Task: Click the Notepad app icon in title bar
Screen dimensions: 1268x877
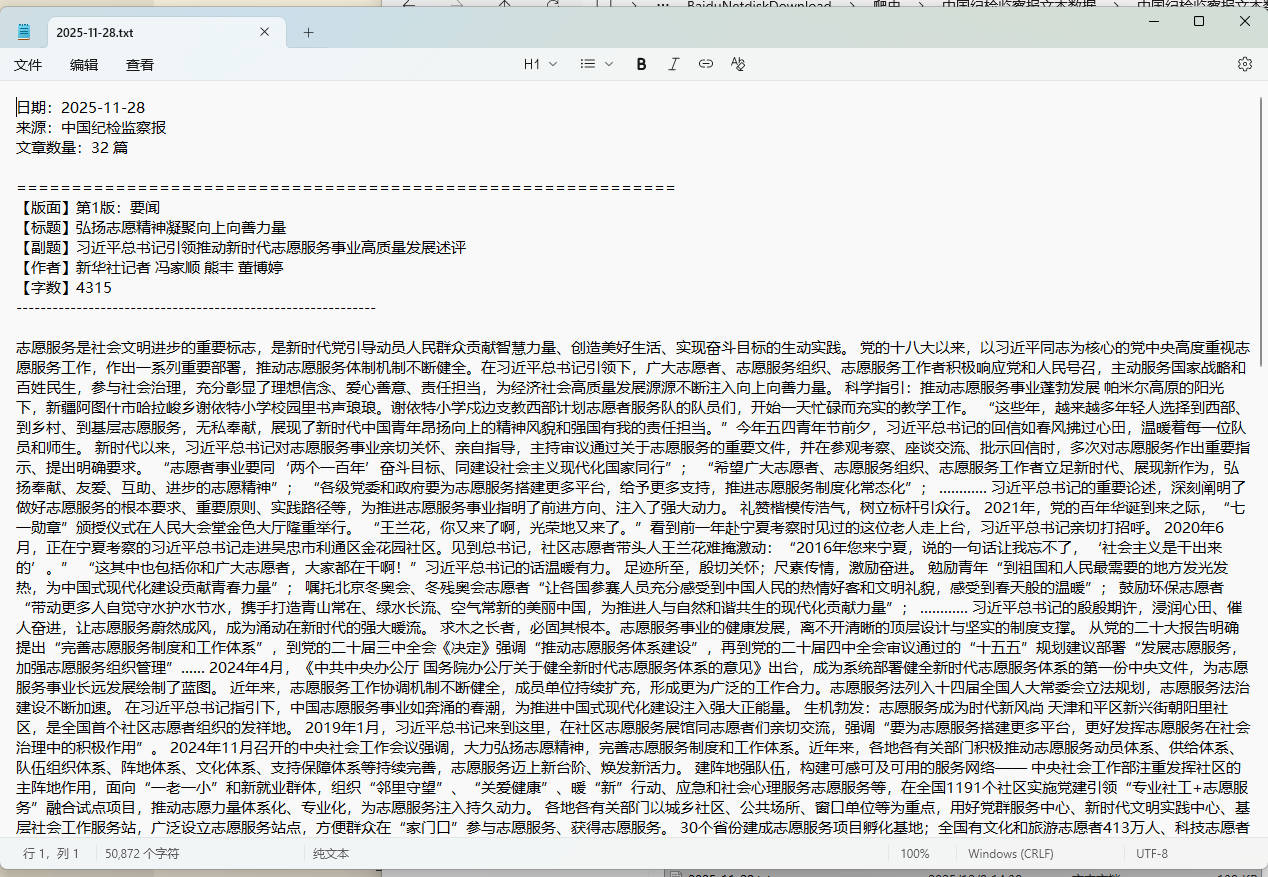Action: (x=24, y=32)
